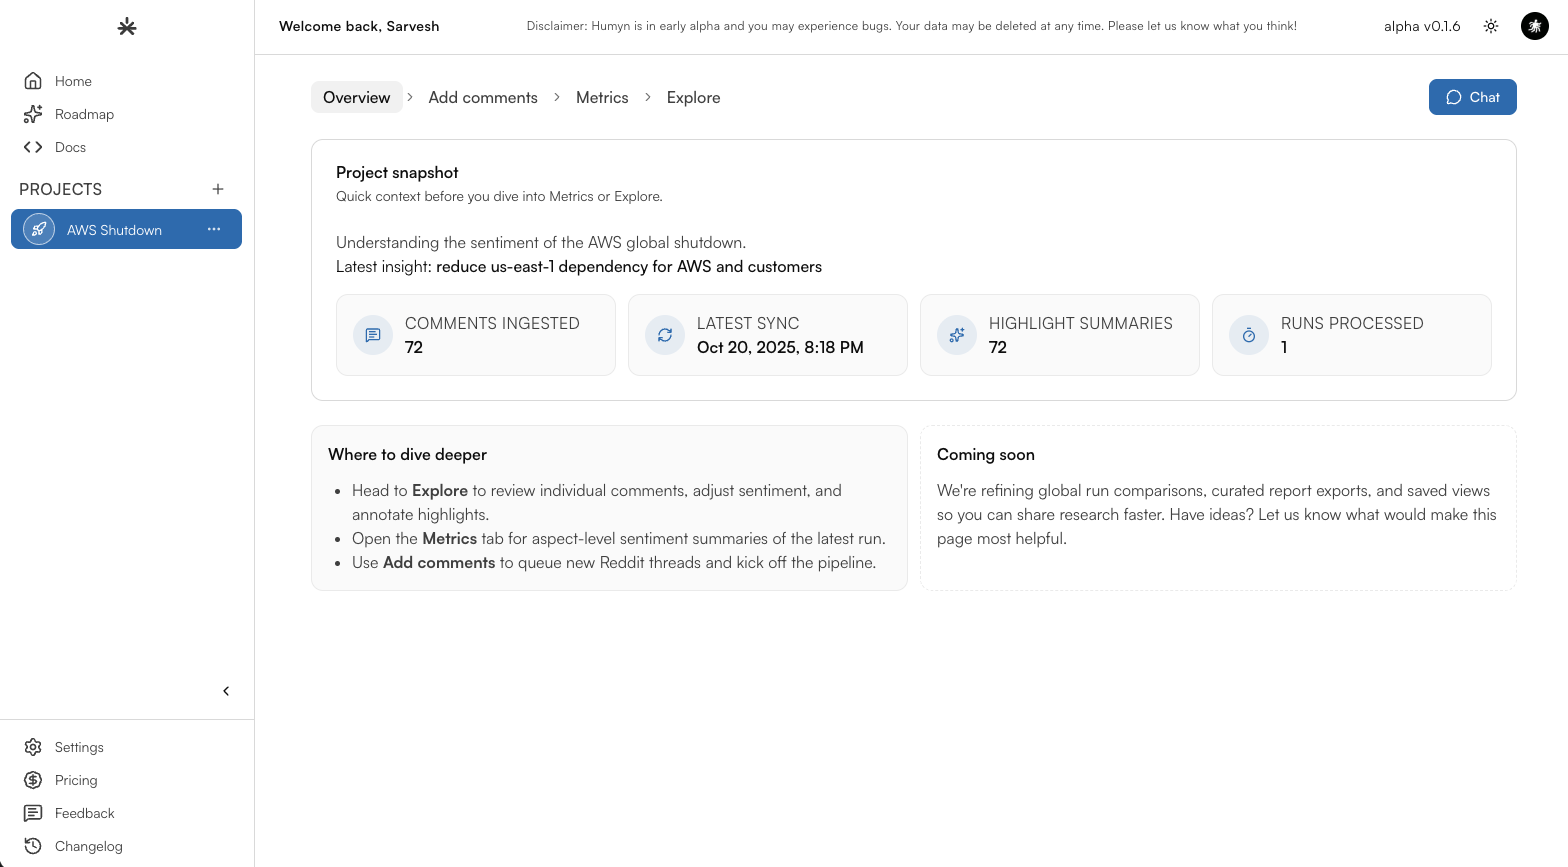This screenshot has width=1568, height=867.
Task: Add a new project with plus icon
Action: [218, 189]
